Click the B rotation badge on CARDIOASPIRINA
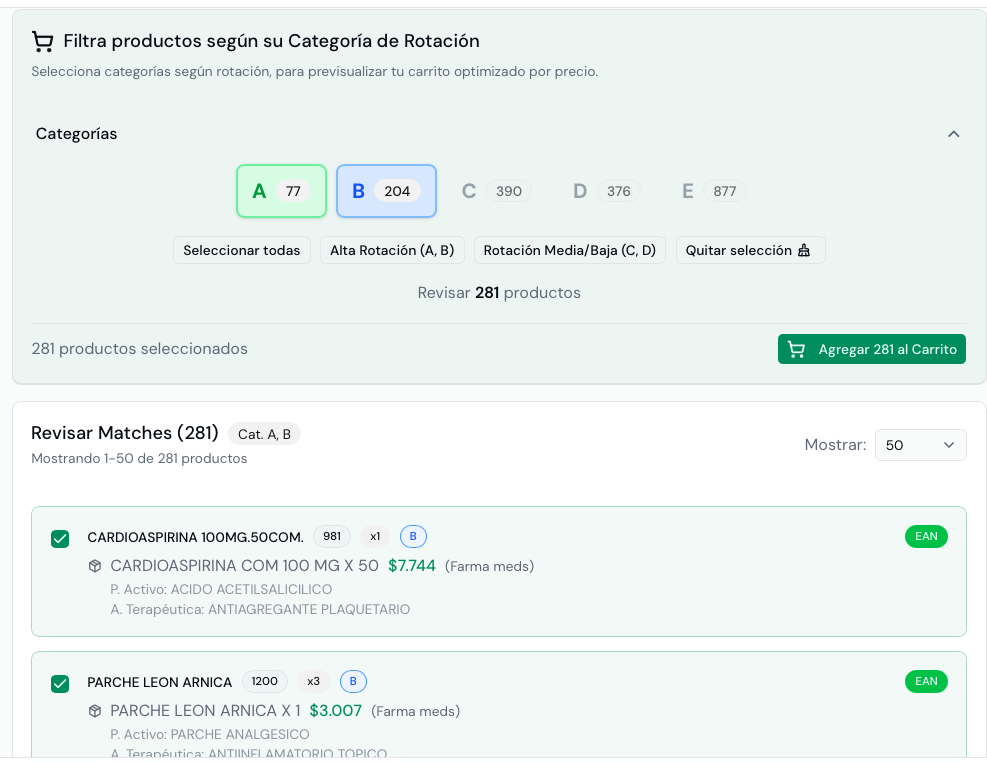Image resolution: width=987 pixels, height=762 pixels. click(x=413, y=536)
